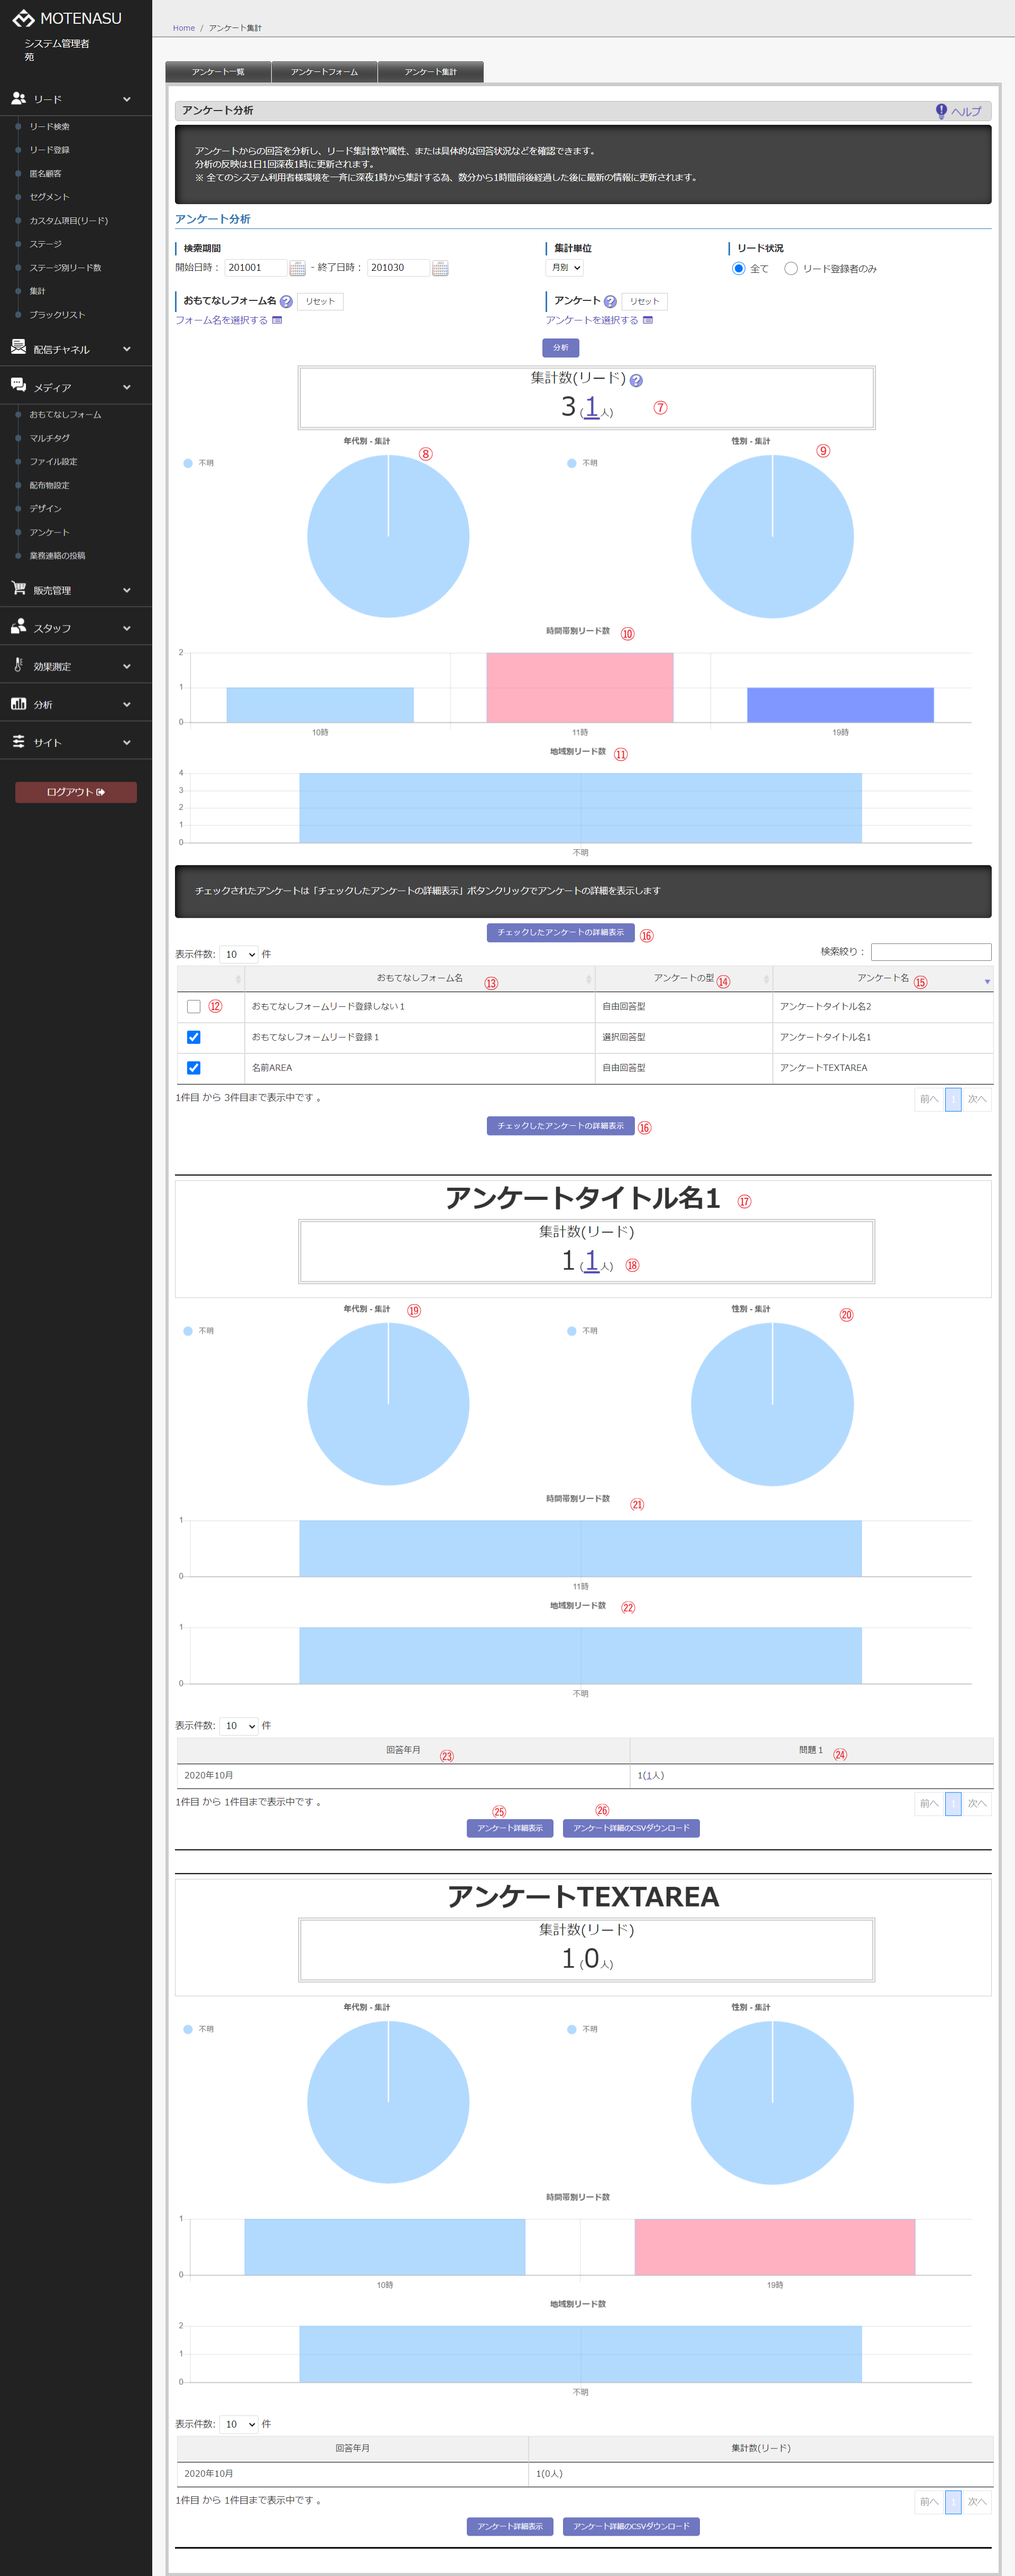This screenshot has width=1015, height=2576.
Task: Select the 全て radio button
Action: (739, 268)
